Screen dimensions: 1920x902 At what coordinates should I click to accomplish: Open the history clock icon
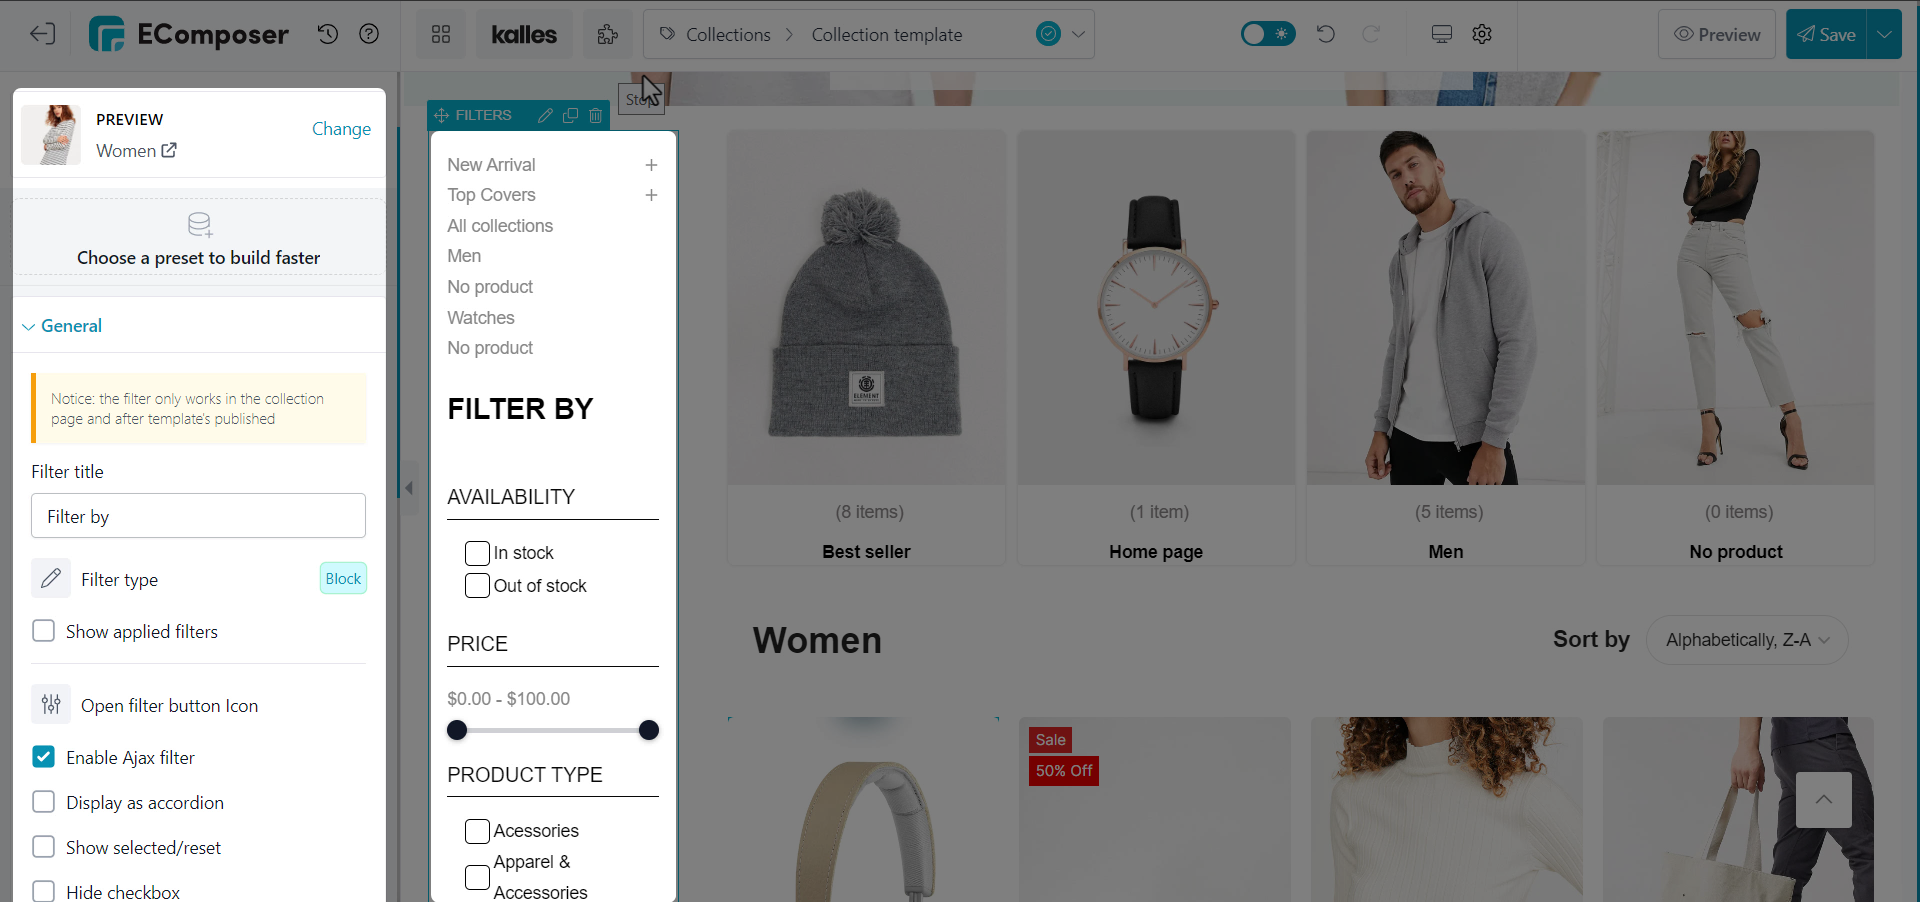[328, 34]
